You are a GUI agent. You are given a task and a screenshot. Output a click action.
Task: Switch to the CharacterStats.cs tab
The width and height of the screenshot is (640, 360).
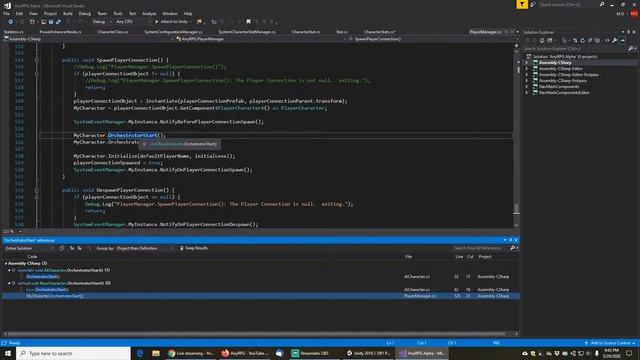[379, 32]
